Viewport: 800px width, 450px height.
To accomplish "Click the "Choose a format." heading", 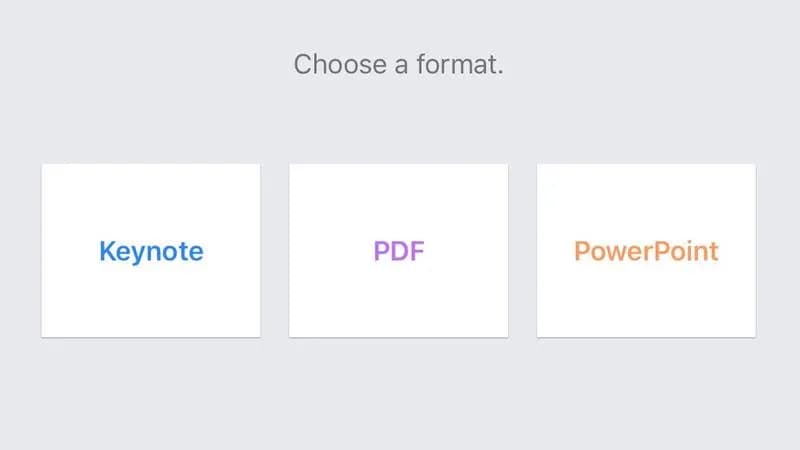I will 398,65.
